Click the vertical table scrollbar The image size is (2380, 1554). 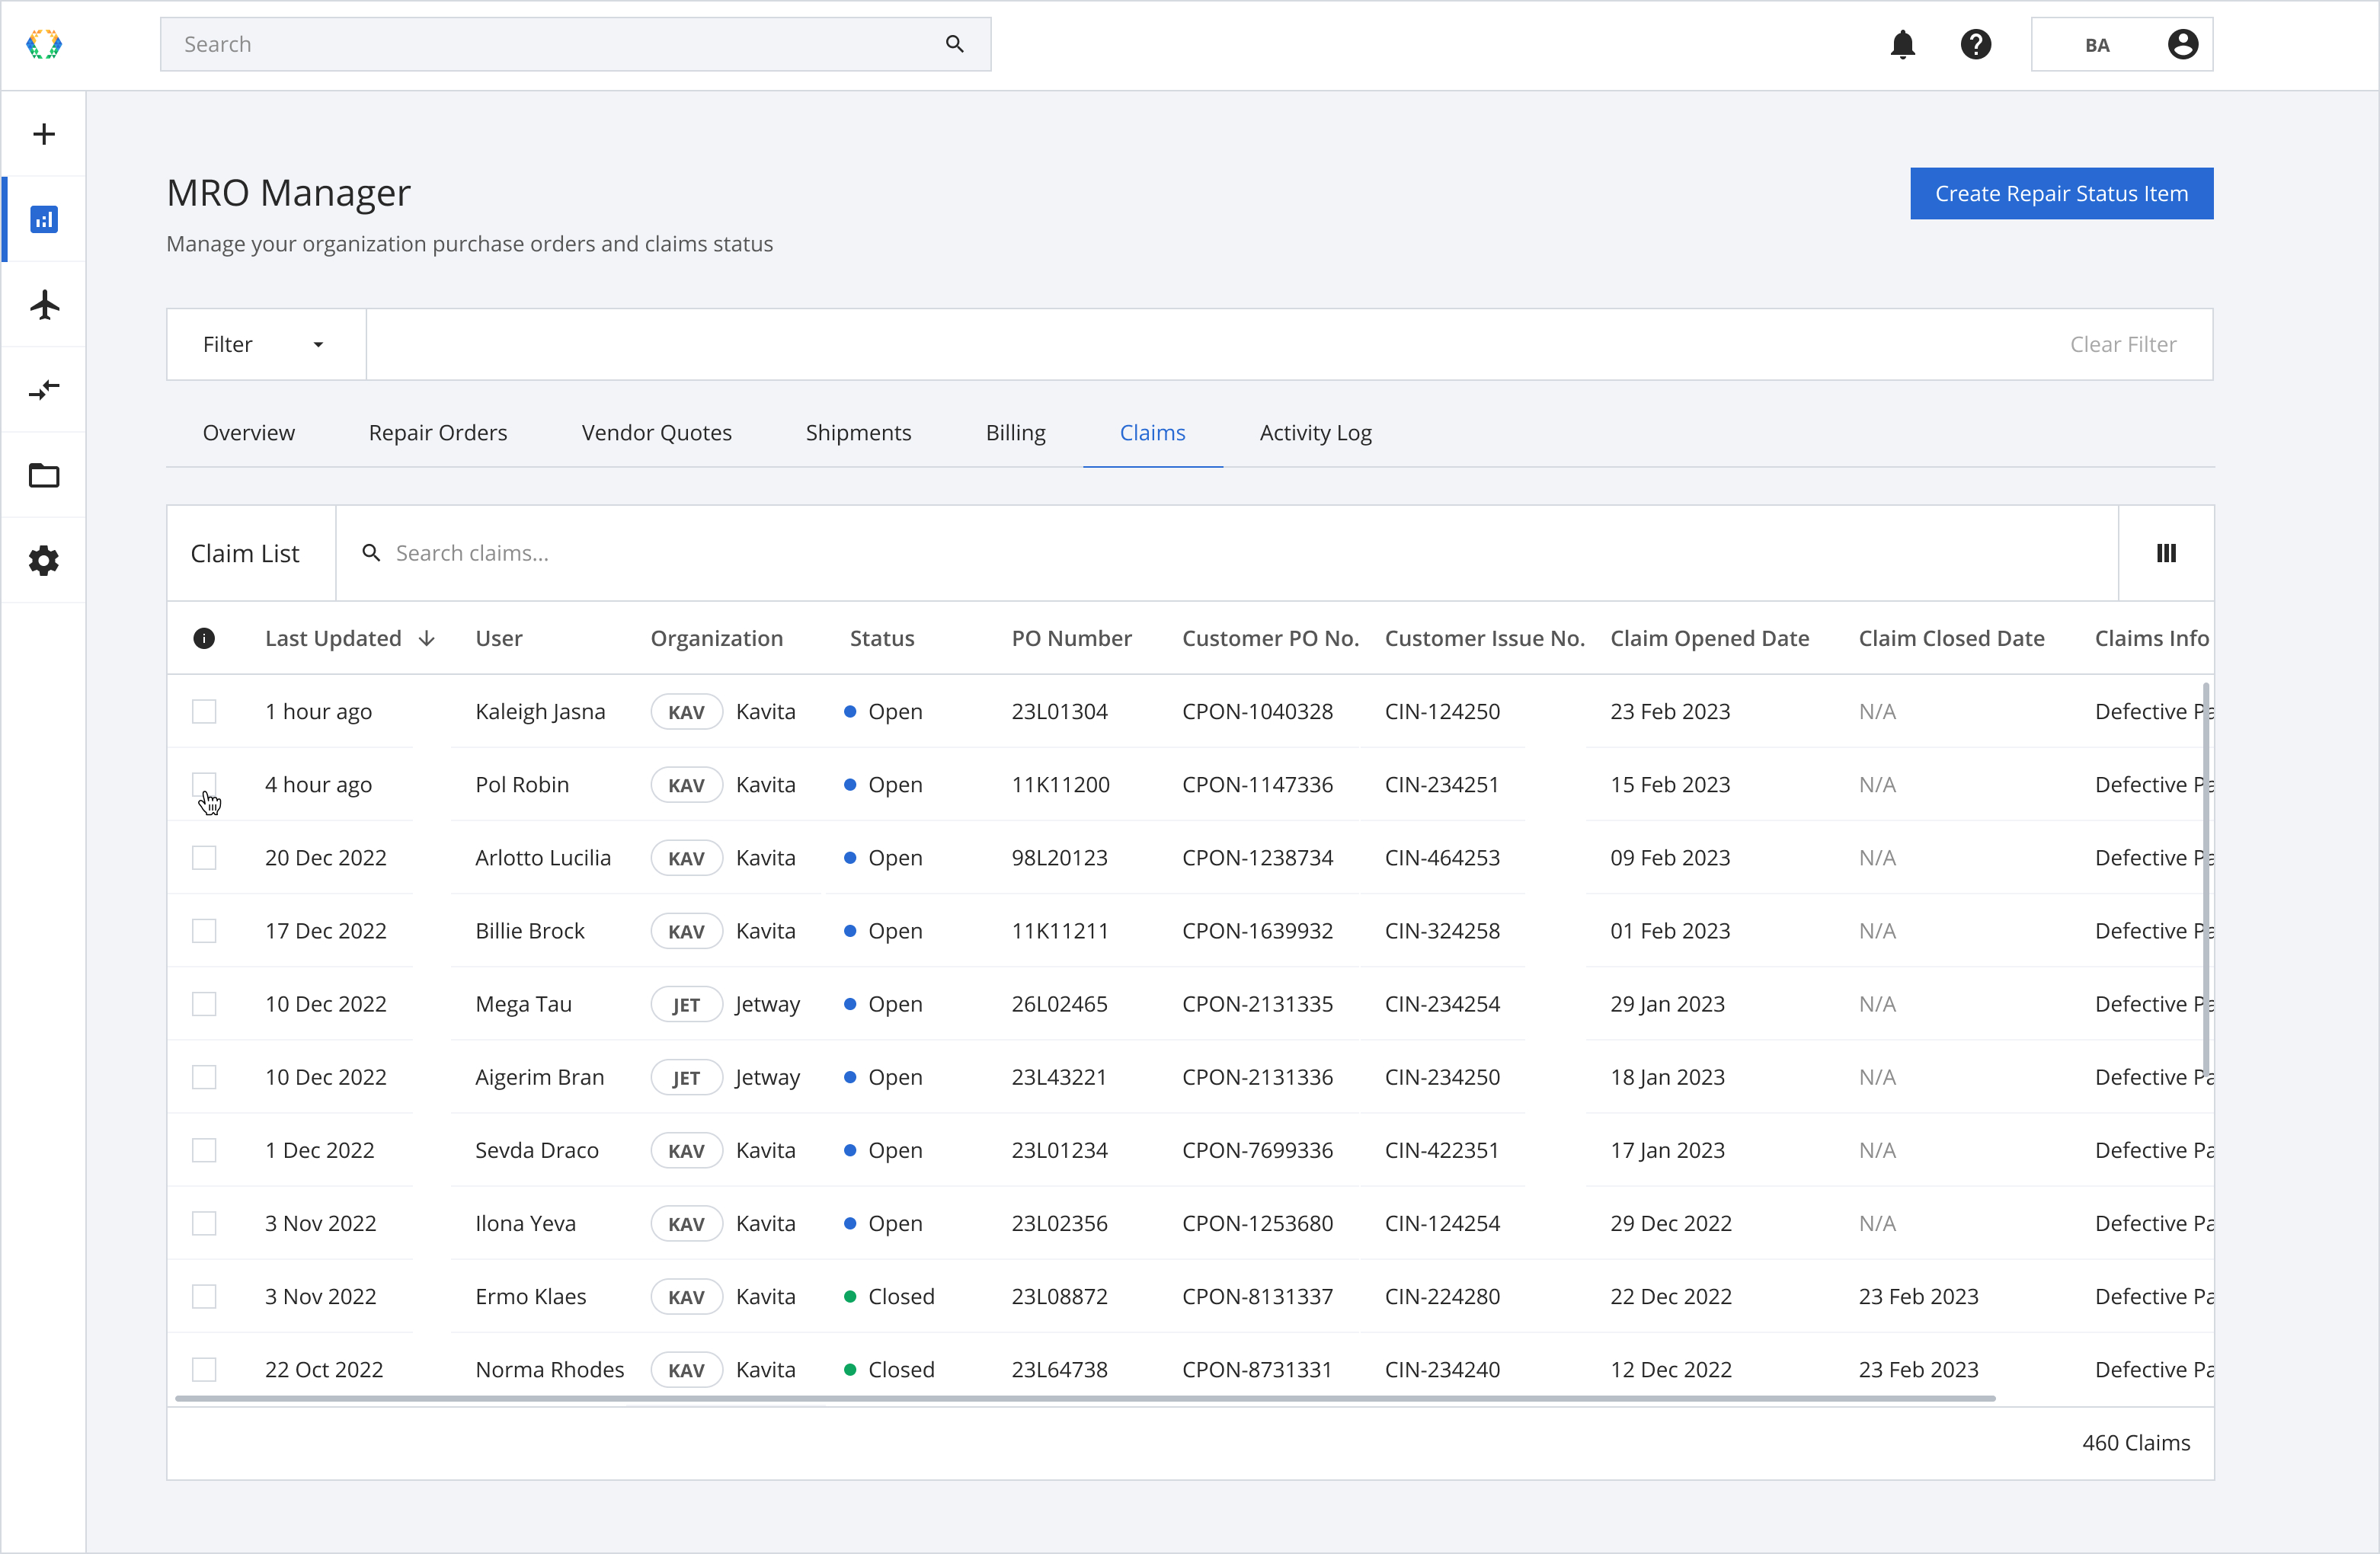point(2206,880)
